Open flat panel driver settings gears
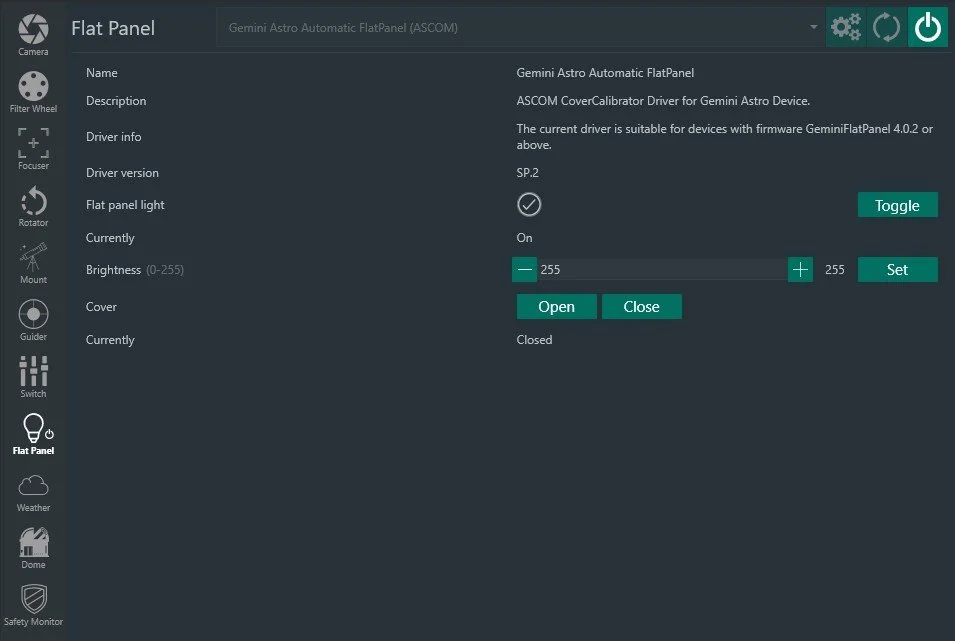 pos(845,27)
